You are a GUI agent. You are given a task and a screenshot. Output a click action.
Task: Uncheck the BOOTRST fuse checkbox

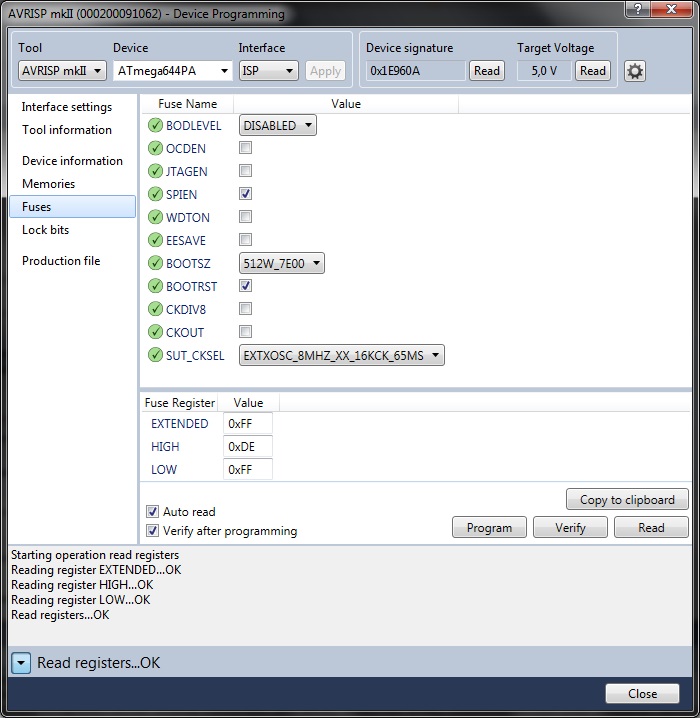tap(245, 286)
